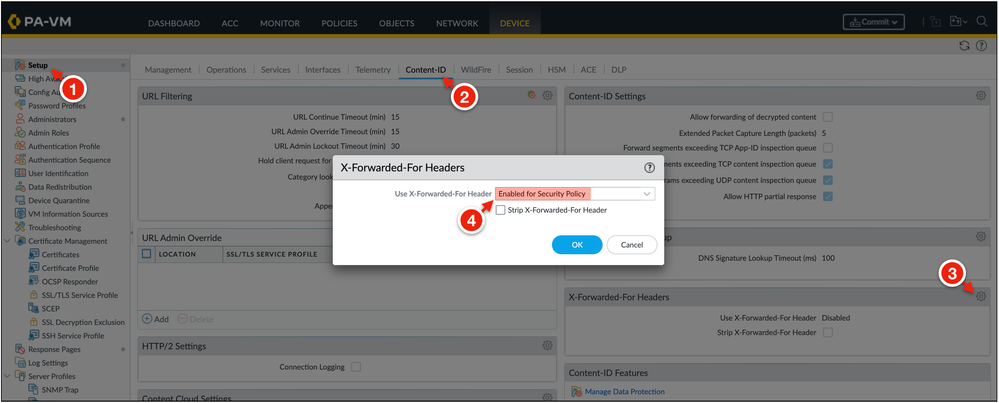Image resolution: width=999 pixels, height=403 pixels.
Task: Open URL Filtering settings gear
Action: 547,95
